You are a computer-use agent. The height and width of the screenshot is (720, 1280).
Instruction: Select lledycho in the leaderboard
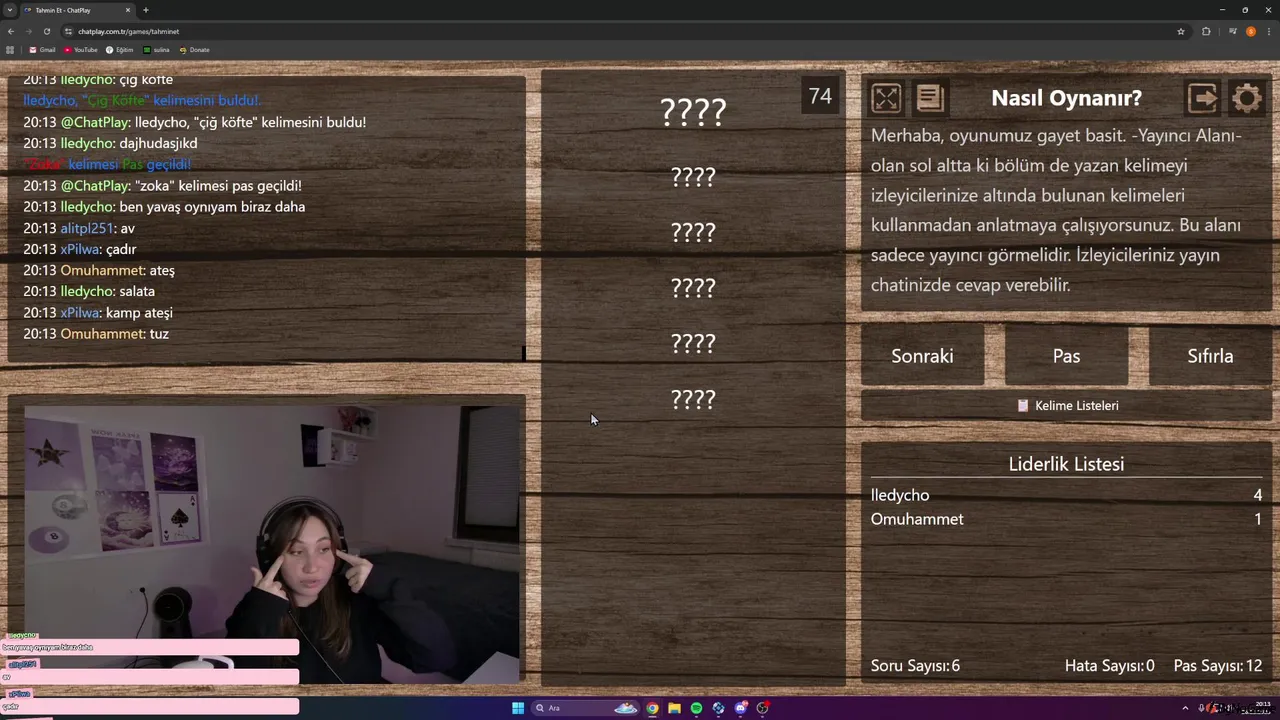coord(900,495)
